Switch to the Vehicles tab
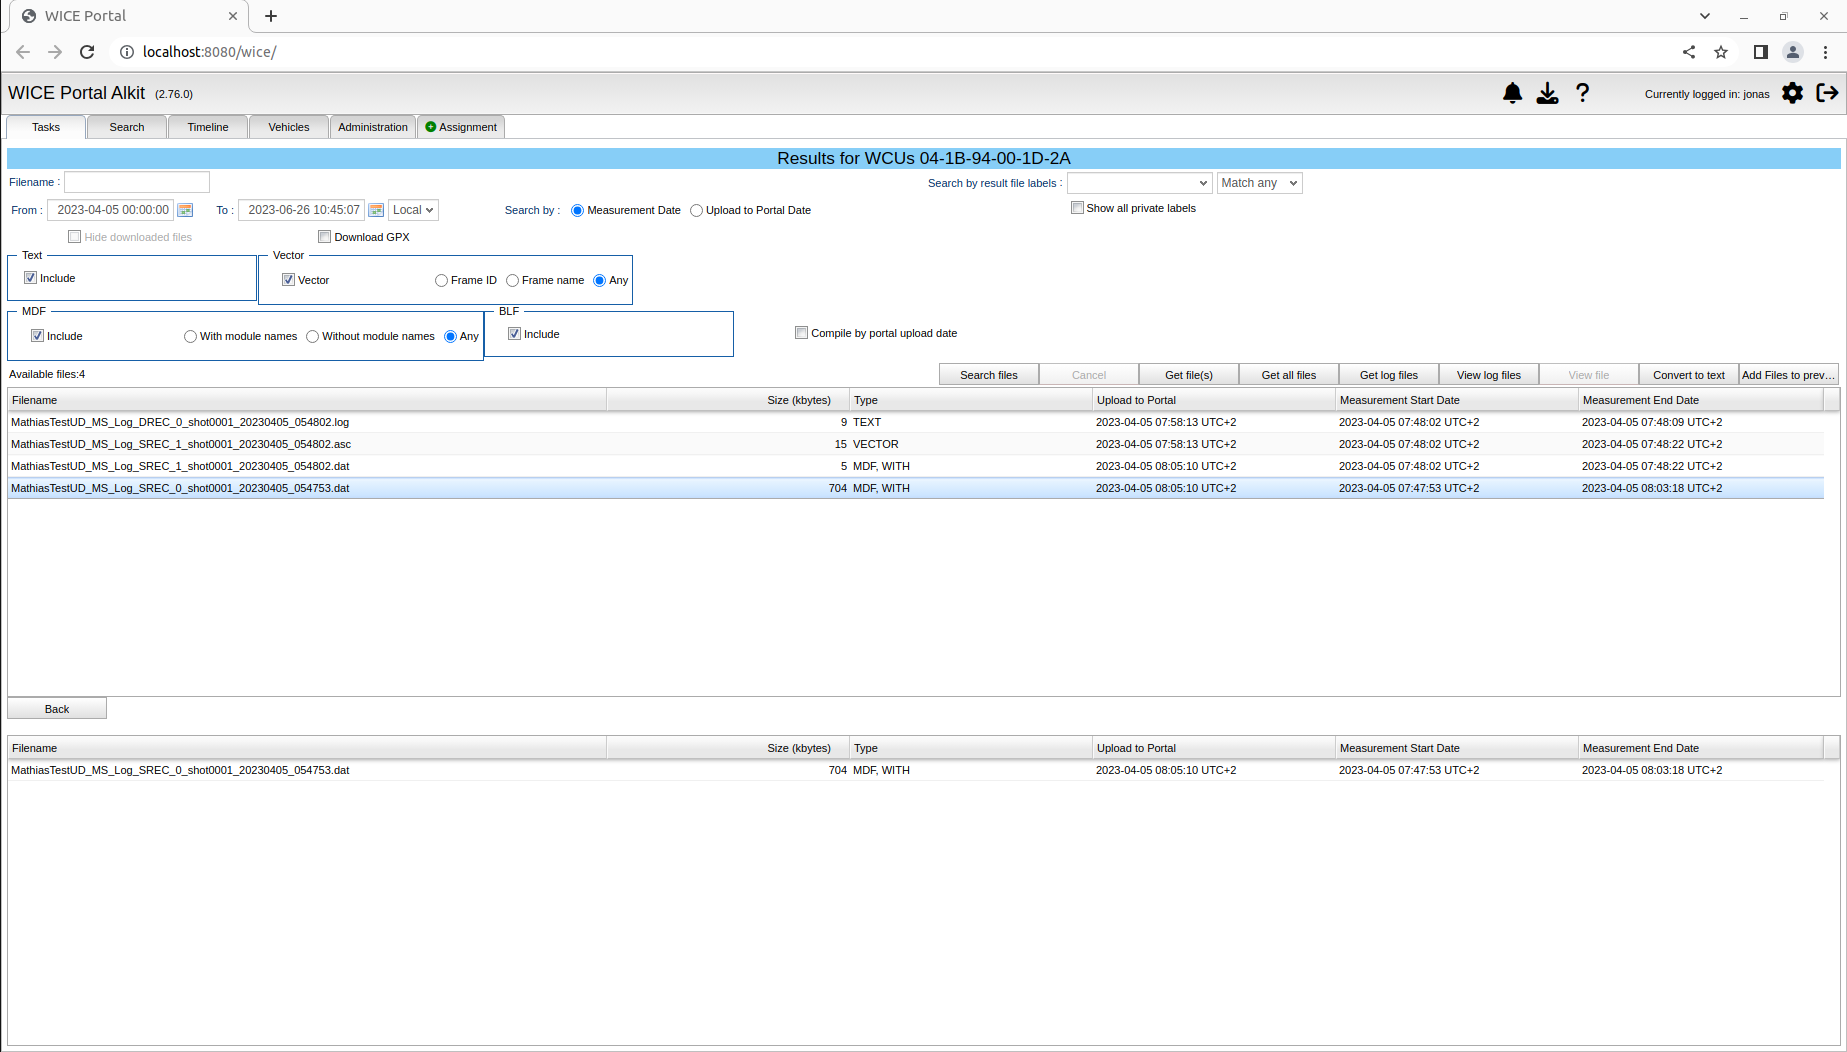This screenshot has height=1052, width=1847. tap(288, 127)
